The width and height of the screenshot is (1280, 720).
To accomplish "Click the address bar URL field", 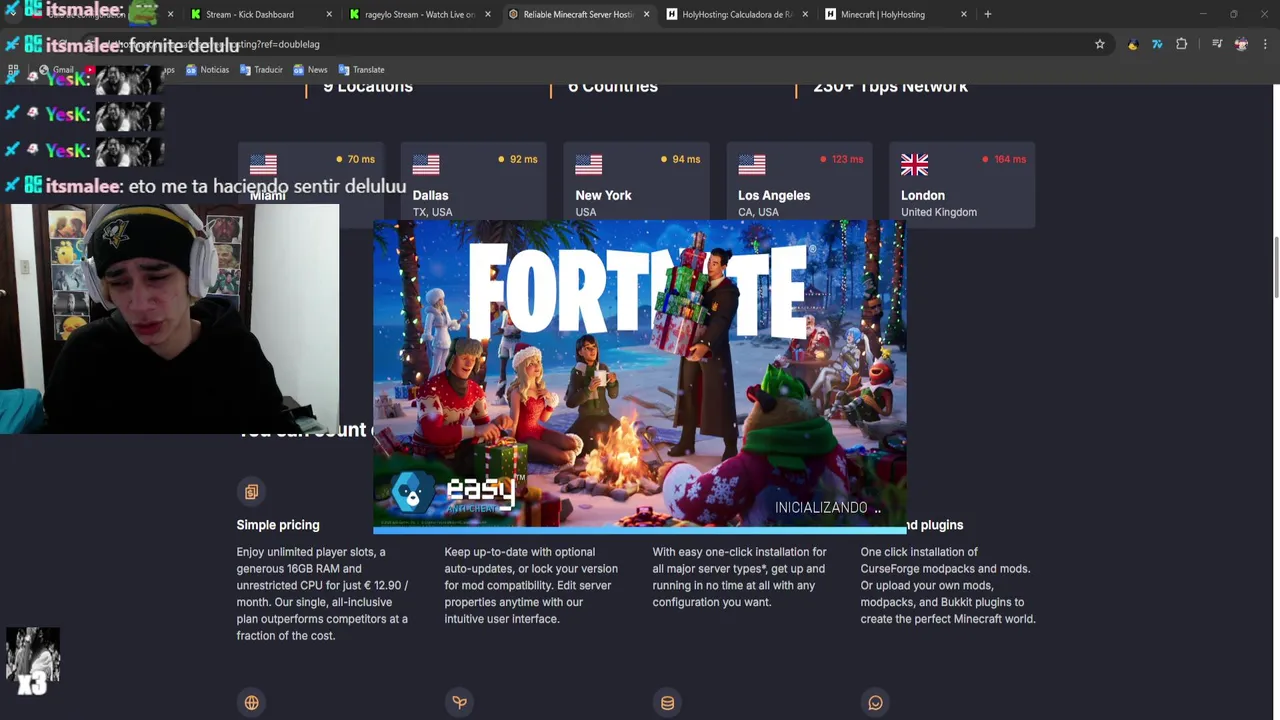I will click(x=600, y=44).
